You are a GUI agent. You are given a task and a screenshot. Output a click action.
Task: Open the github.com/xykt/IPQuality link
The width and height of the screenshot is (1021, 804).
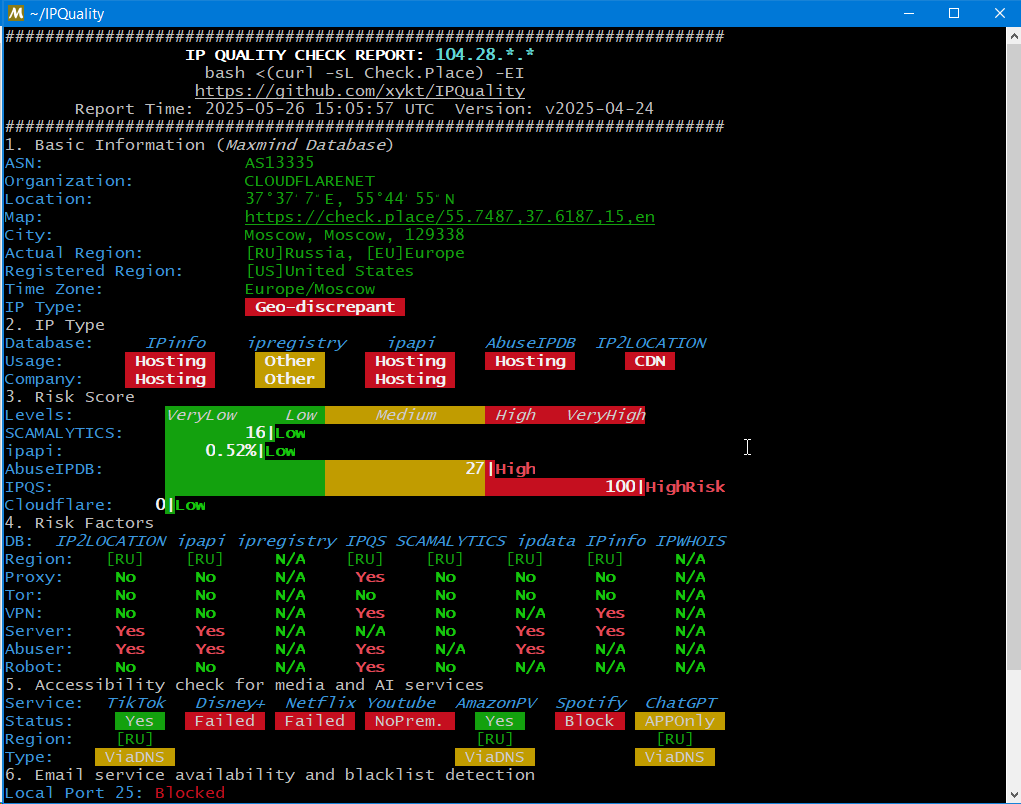click(x=359, y=91)
